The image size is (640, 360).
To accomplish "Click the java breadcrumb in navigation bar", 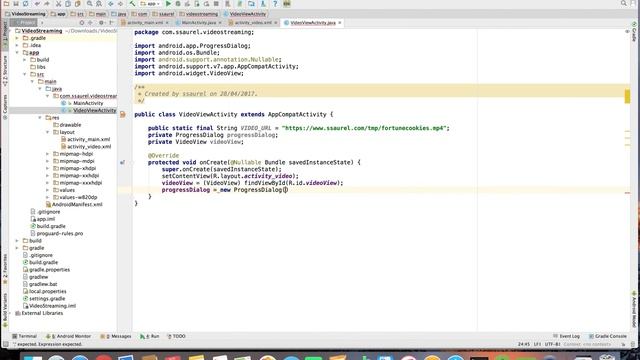I will [x=119, y=14].
